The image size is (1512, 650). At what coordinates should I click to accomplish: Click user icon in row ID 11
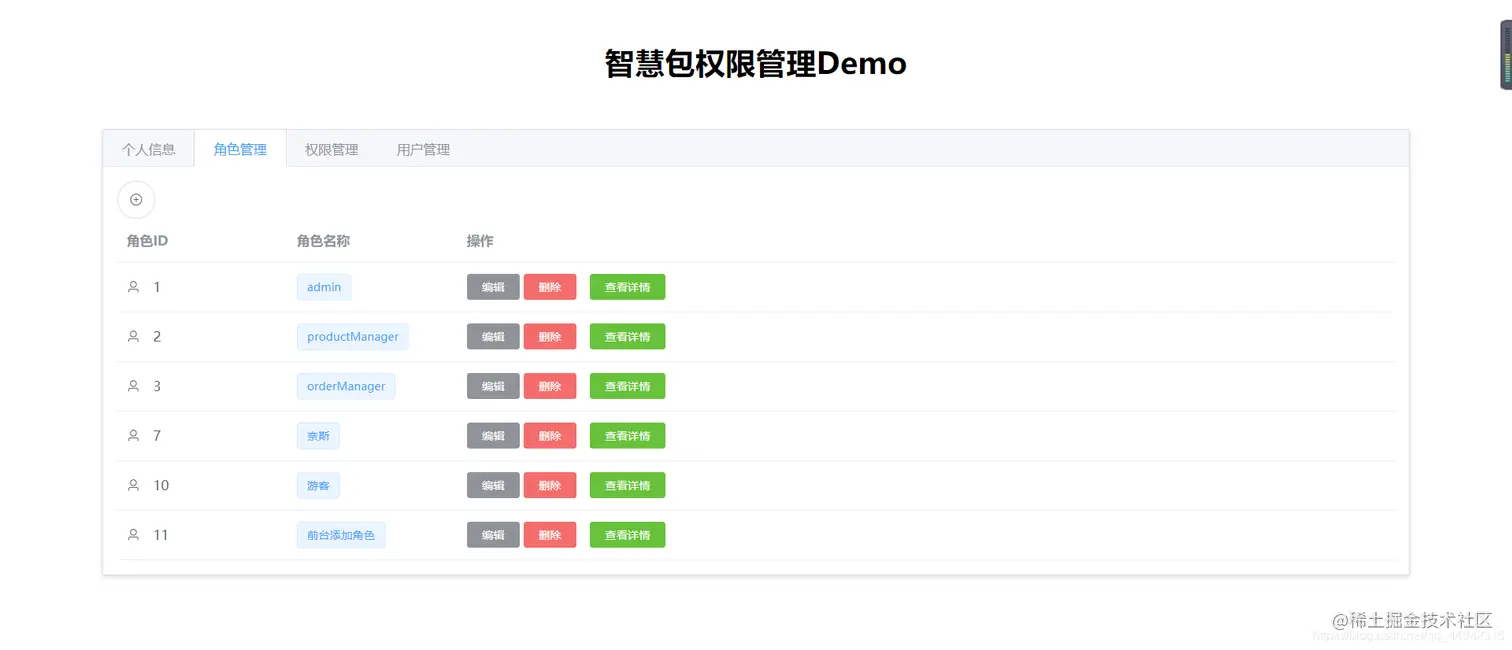coord(133,535)
